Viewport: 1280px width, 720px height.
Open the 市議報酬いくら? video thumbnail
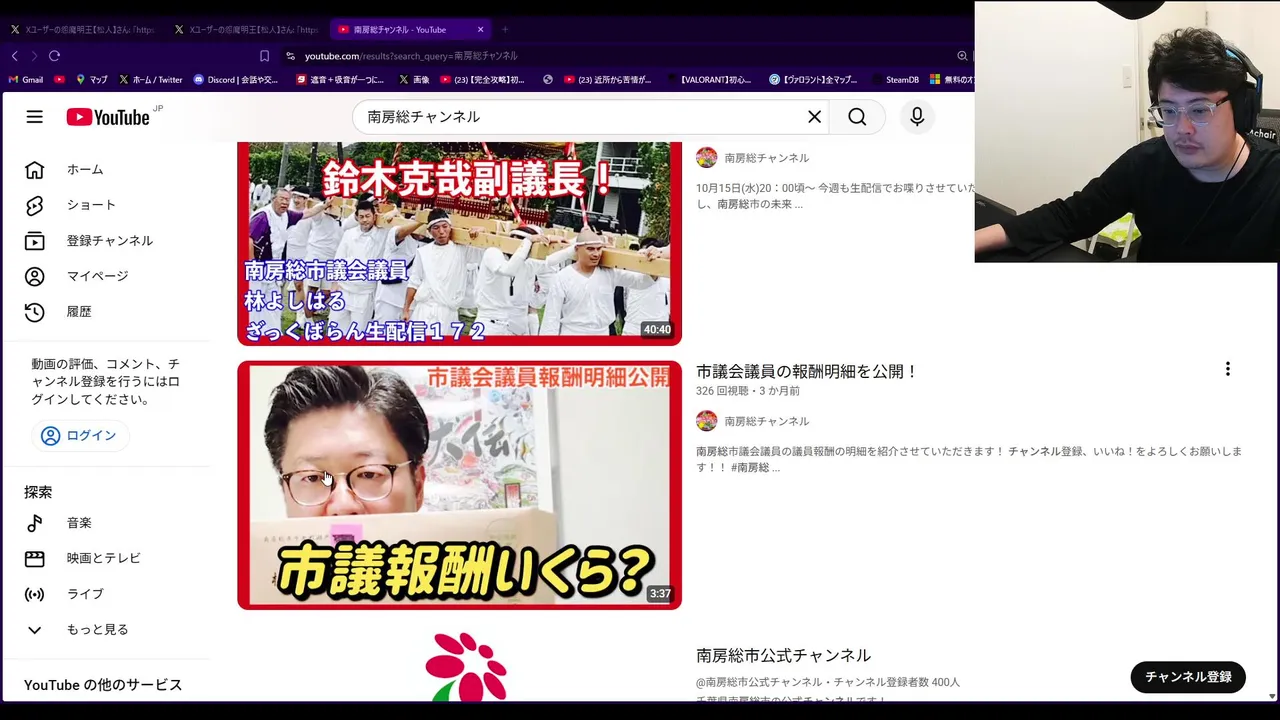tap(459, 485)
